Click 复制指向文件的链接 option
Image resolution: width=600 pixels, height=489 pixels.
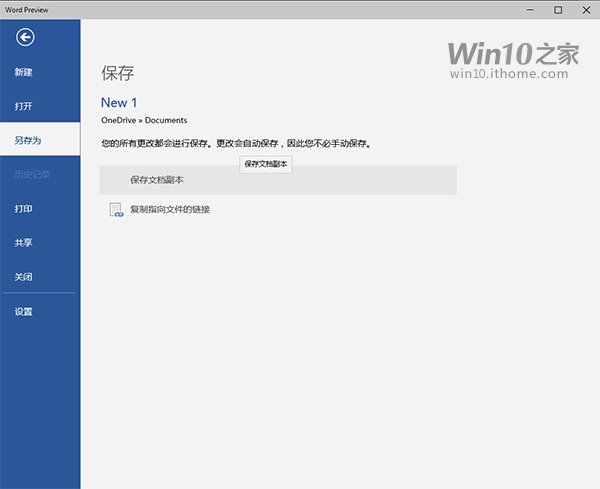point(170,209)
